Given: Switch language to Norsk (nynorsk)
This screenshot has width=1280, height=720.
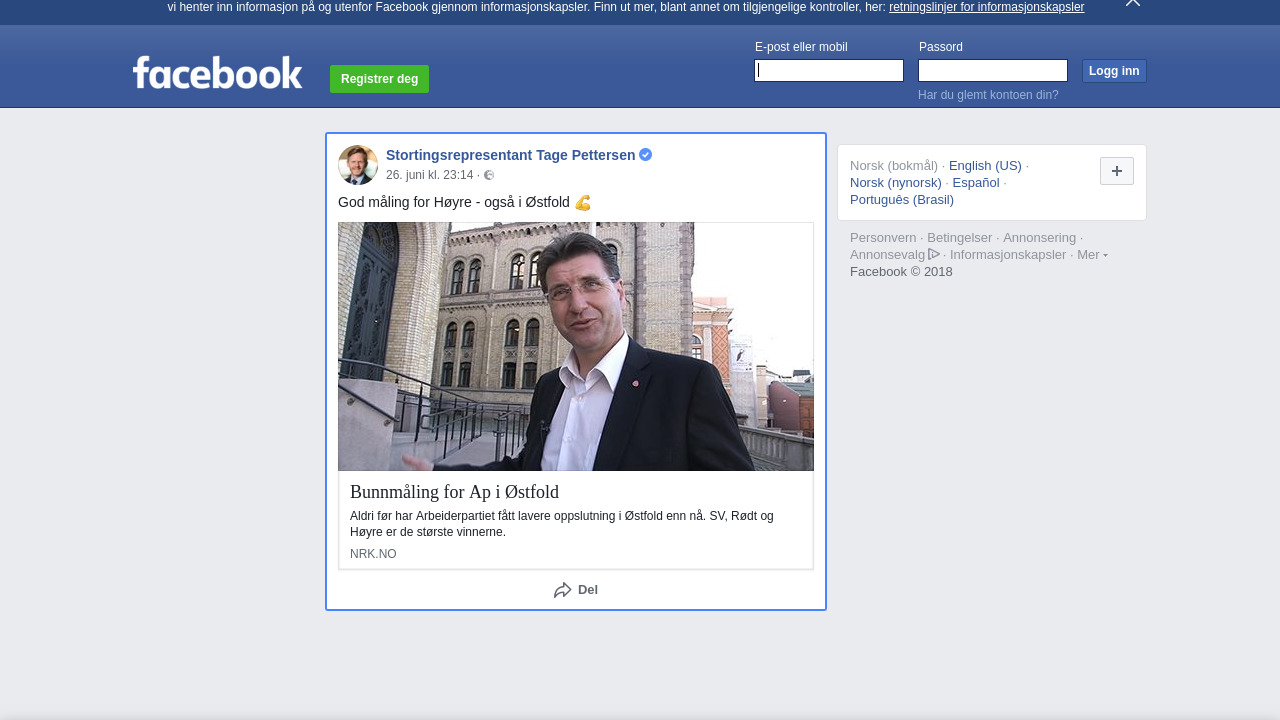Looking at the screenshot, I should 895,183.
